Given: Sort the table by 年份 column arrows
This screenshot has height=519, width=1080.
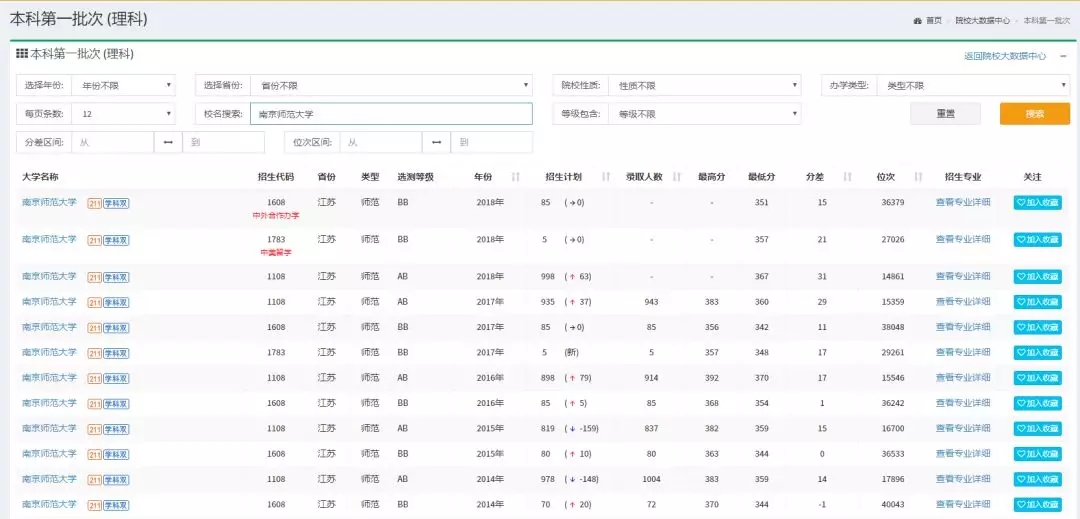Looking at the screenshot, I should (516, 178).
